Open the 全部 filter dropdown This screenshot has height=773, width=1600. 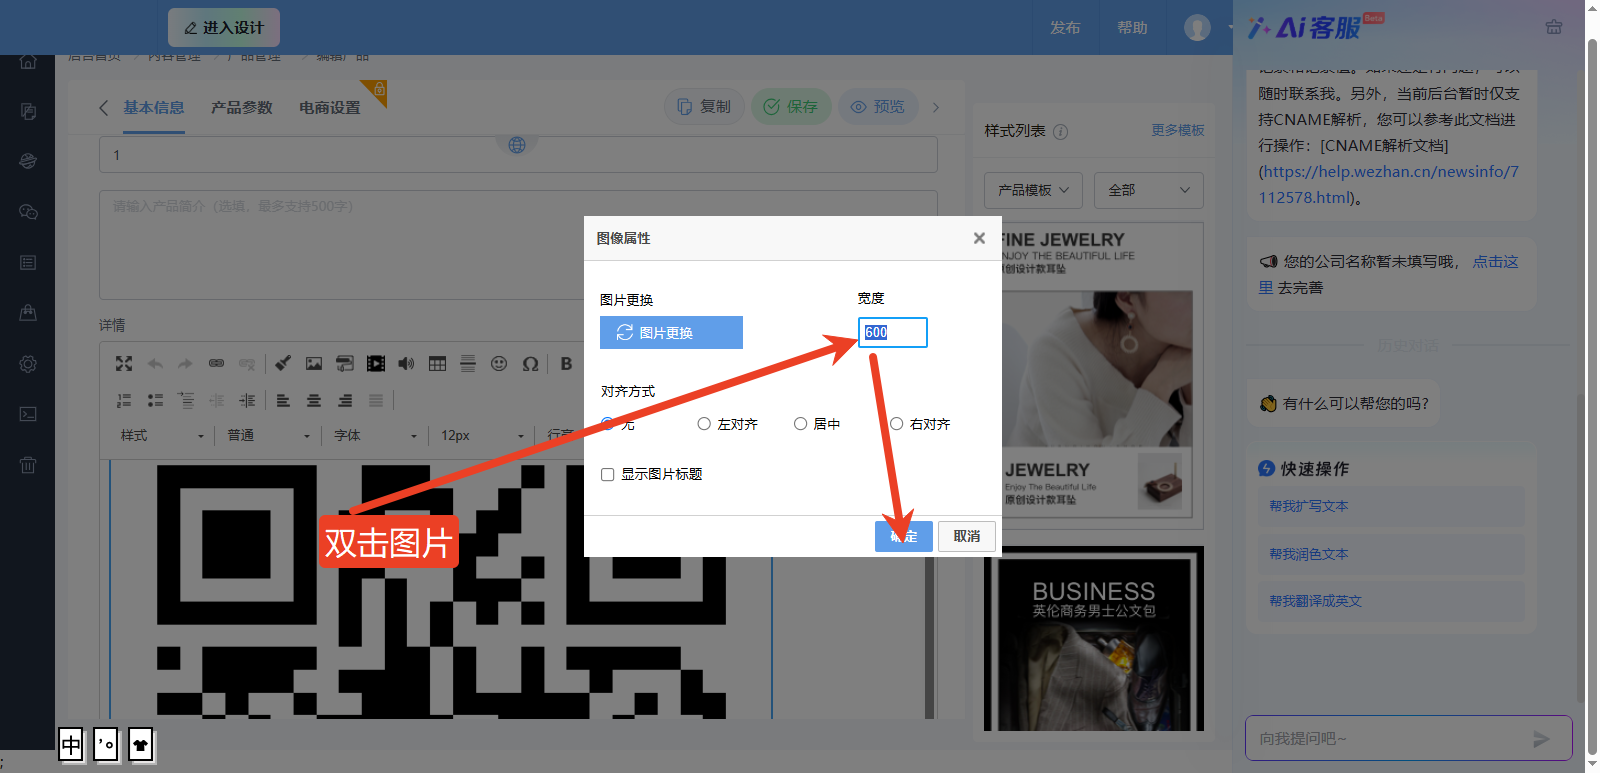[x=1149, y=190]
